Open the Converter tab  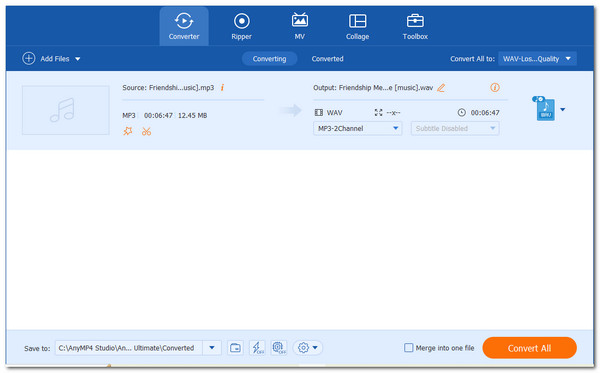[x=184, y=26]
